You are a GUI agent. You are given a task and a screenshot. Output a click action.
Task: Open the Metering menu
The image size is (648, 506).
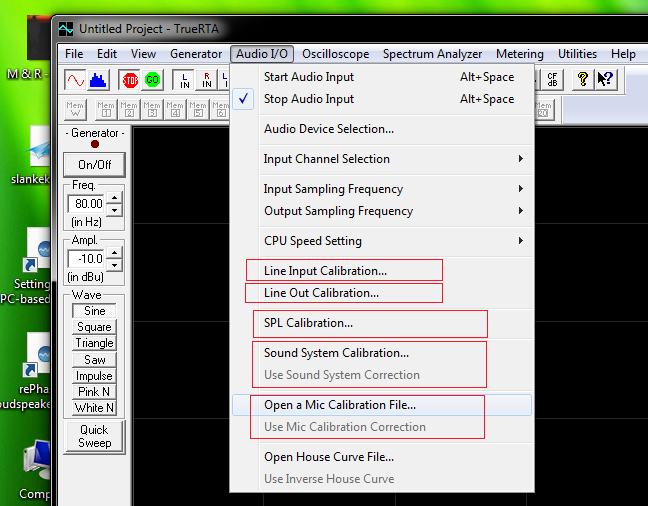520,54
